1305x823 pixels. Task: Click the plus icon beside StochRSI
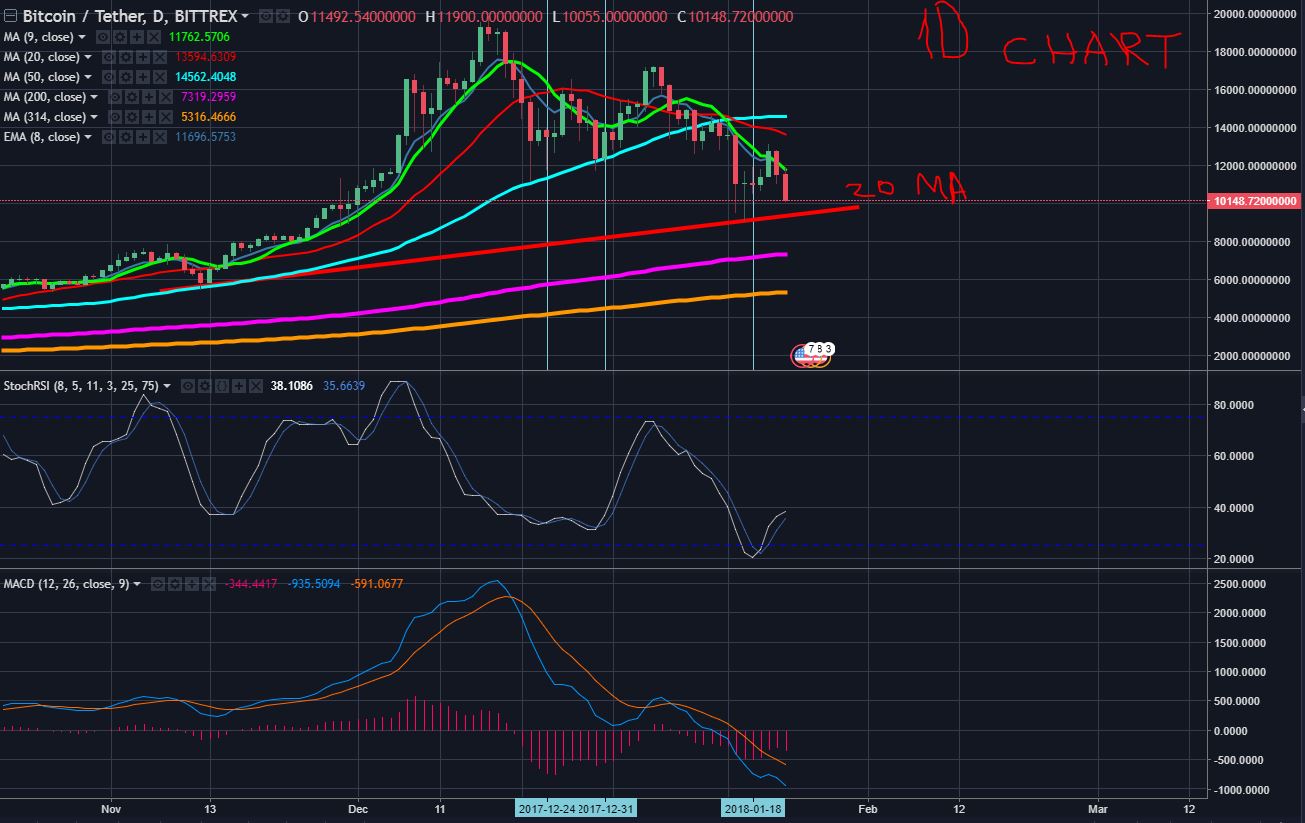(x=239, y=386)
